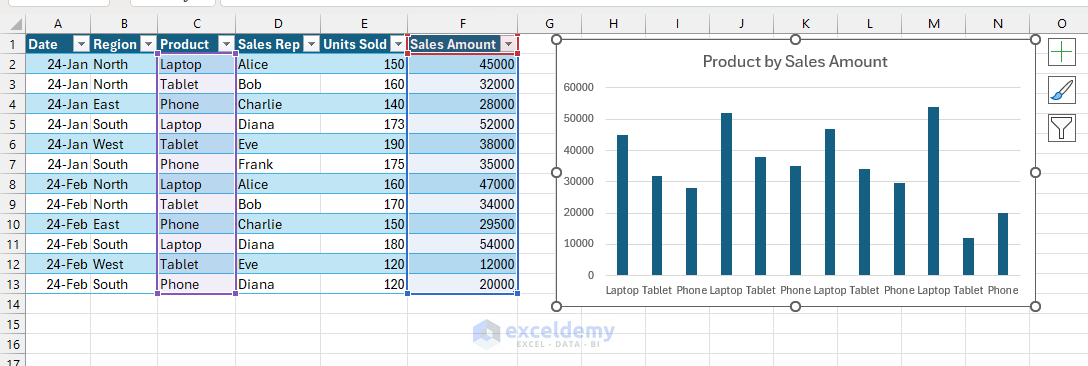Screen dimensions: 1088x366
Task: Click cell C3 containing Tablet
Action: pos(196,85)
